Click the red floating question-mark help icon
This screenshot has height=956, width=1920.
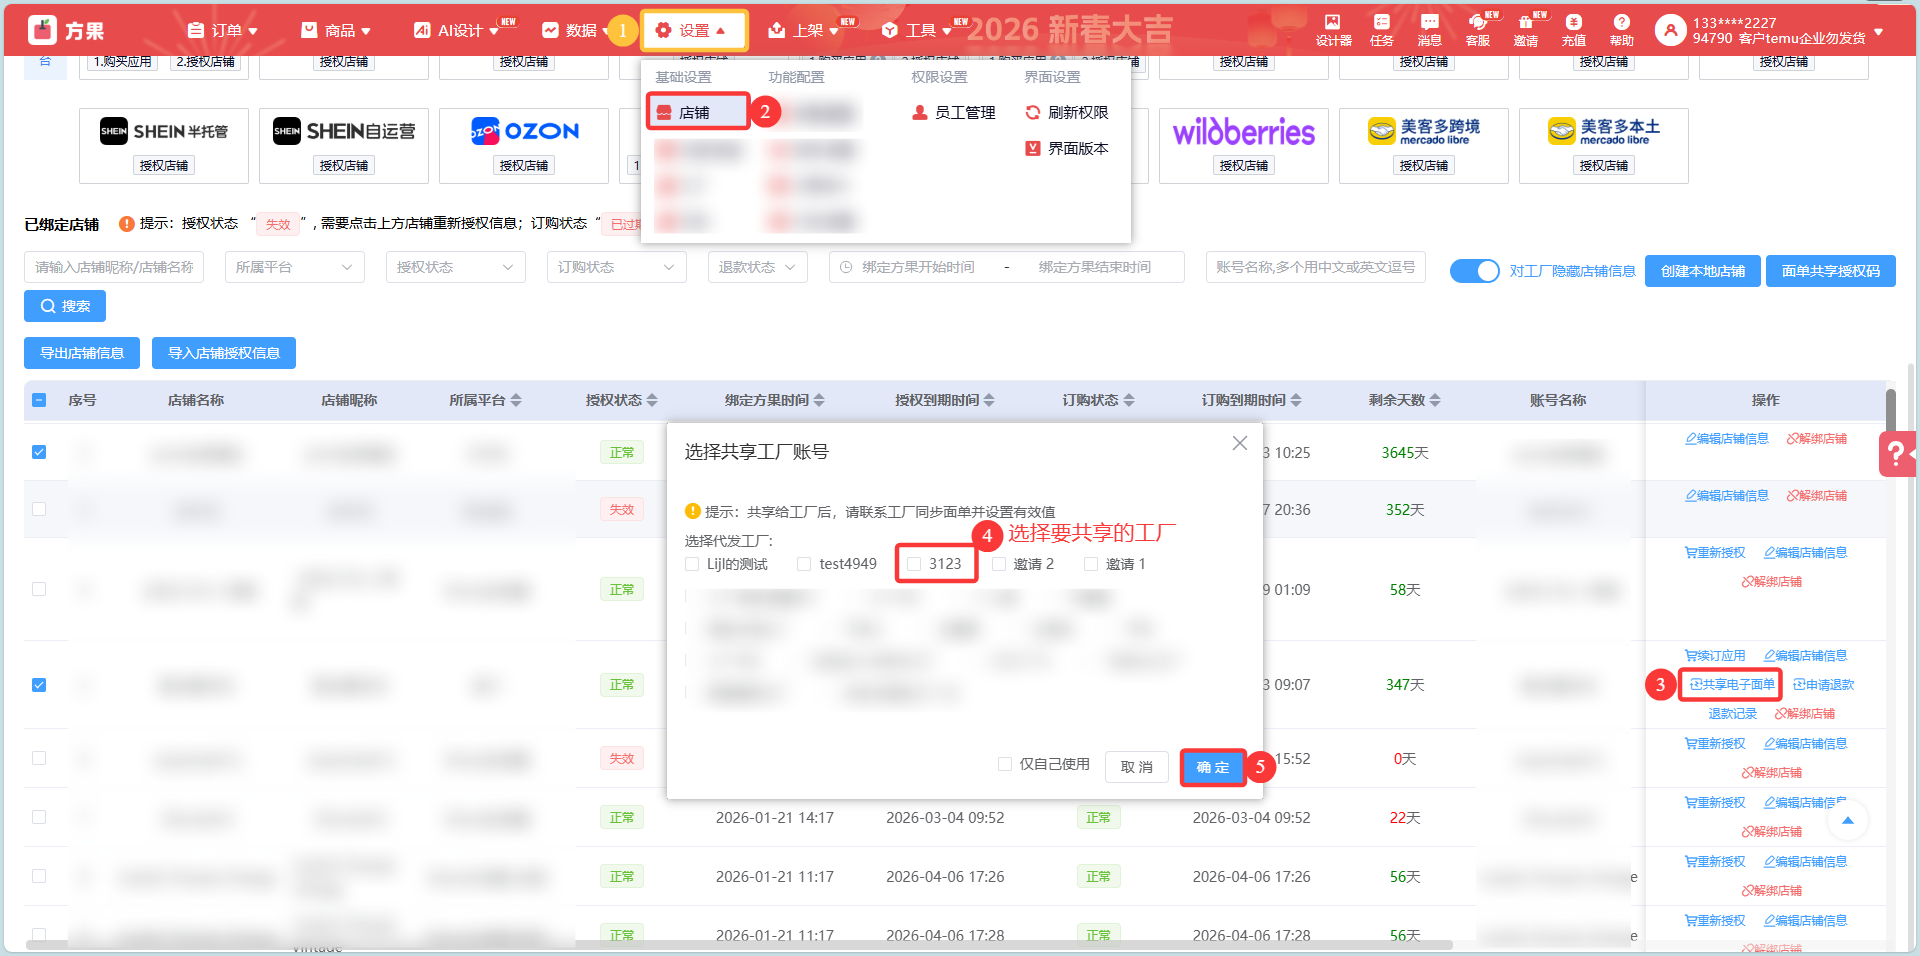[x=1897, y=454]
